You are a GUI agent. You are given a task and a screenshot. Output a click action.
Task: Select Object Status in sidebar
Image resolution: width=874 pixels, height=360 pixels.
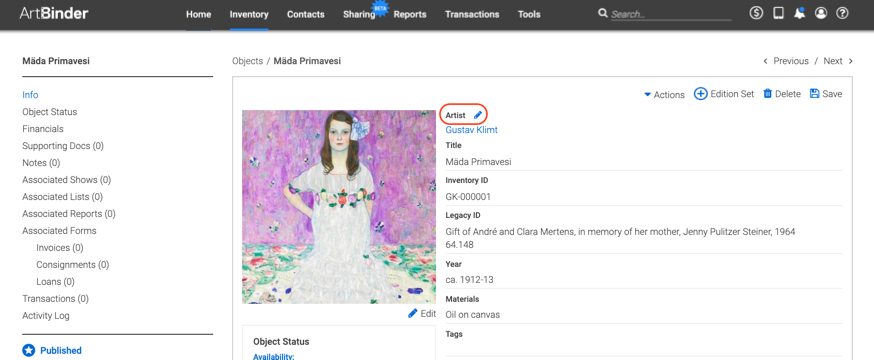tap(50, 111)
